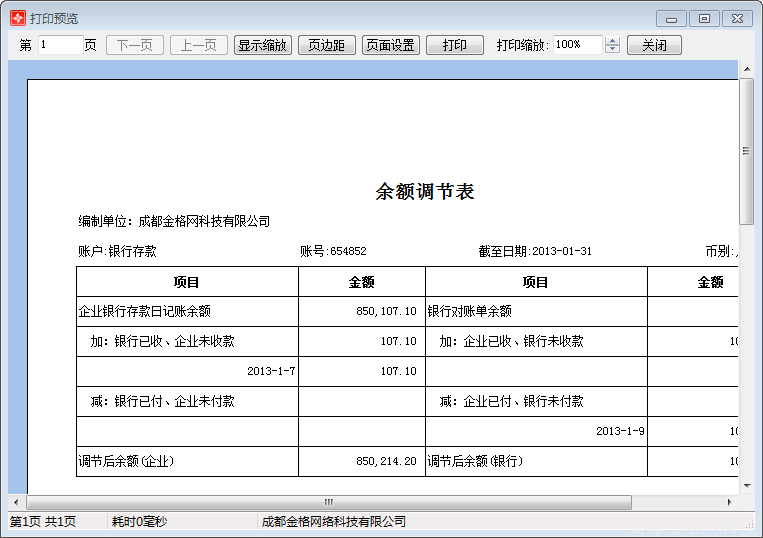Click the page number input field

(60, 45)
